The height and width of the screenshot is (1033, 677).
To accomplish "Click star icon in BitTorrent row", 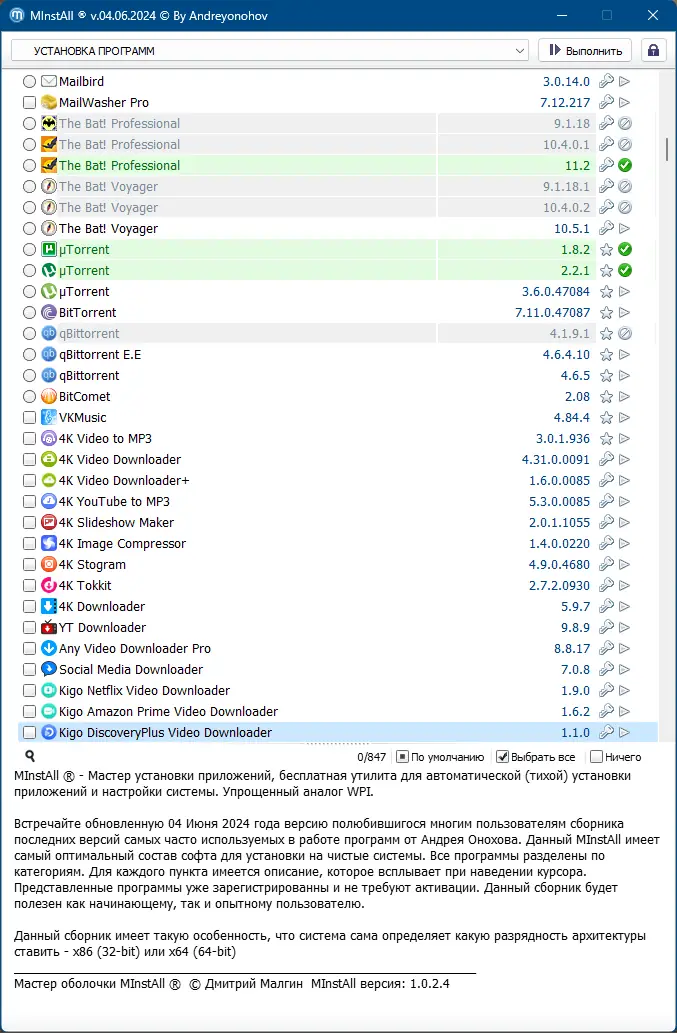I will coord(606,313).
